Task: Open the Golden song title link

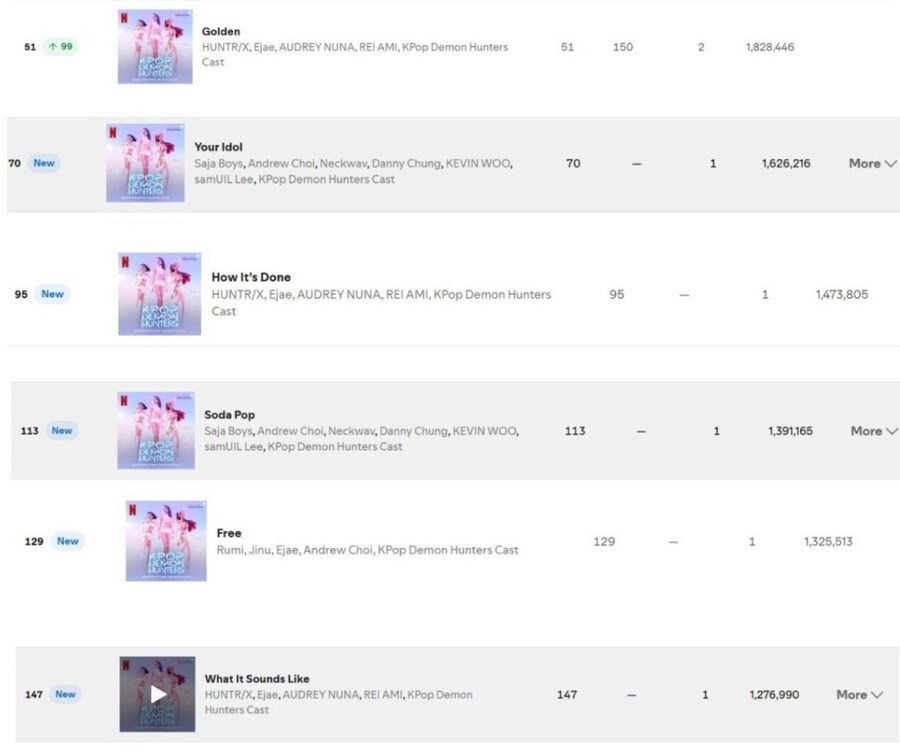Action: pos(221,32)
